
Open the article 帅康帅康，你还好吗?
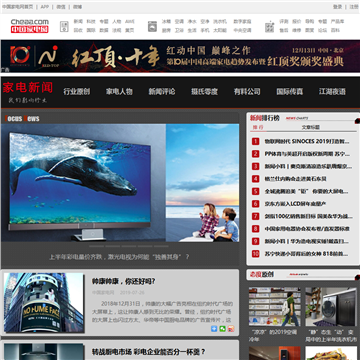[x=123, y=282]
